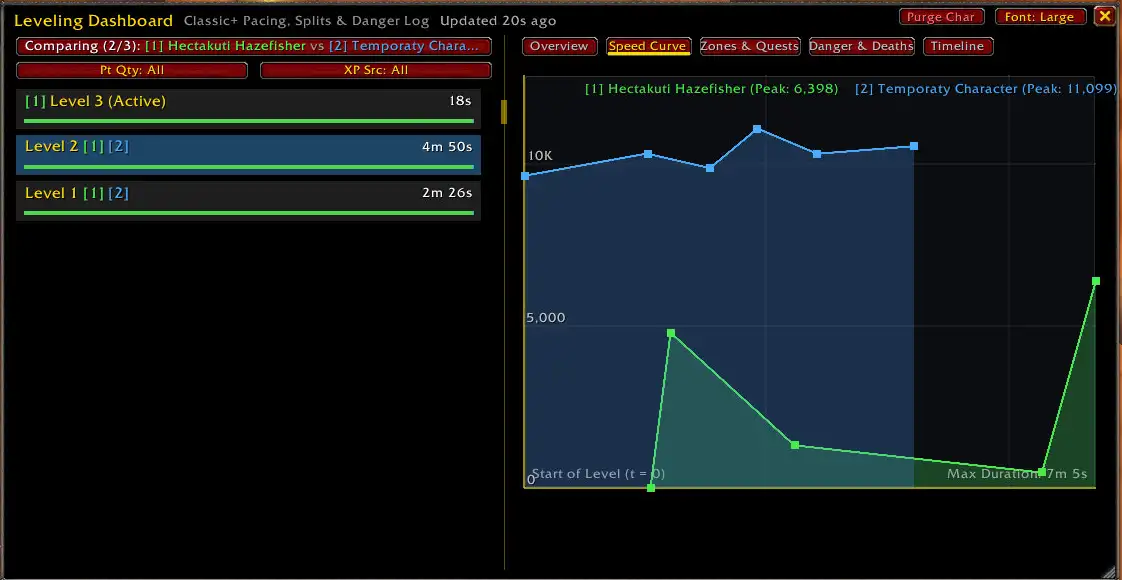This screenshot has height=580, width=1122.
Task: Click the Level 2 duration 4m 50s
Action: (447, 147)
